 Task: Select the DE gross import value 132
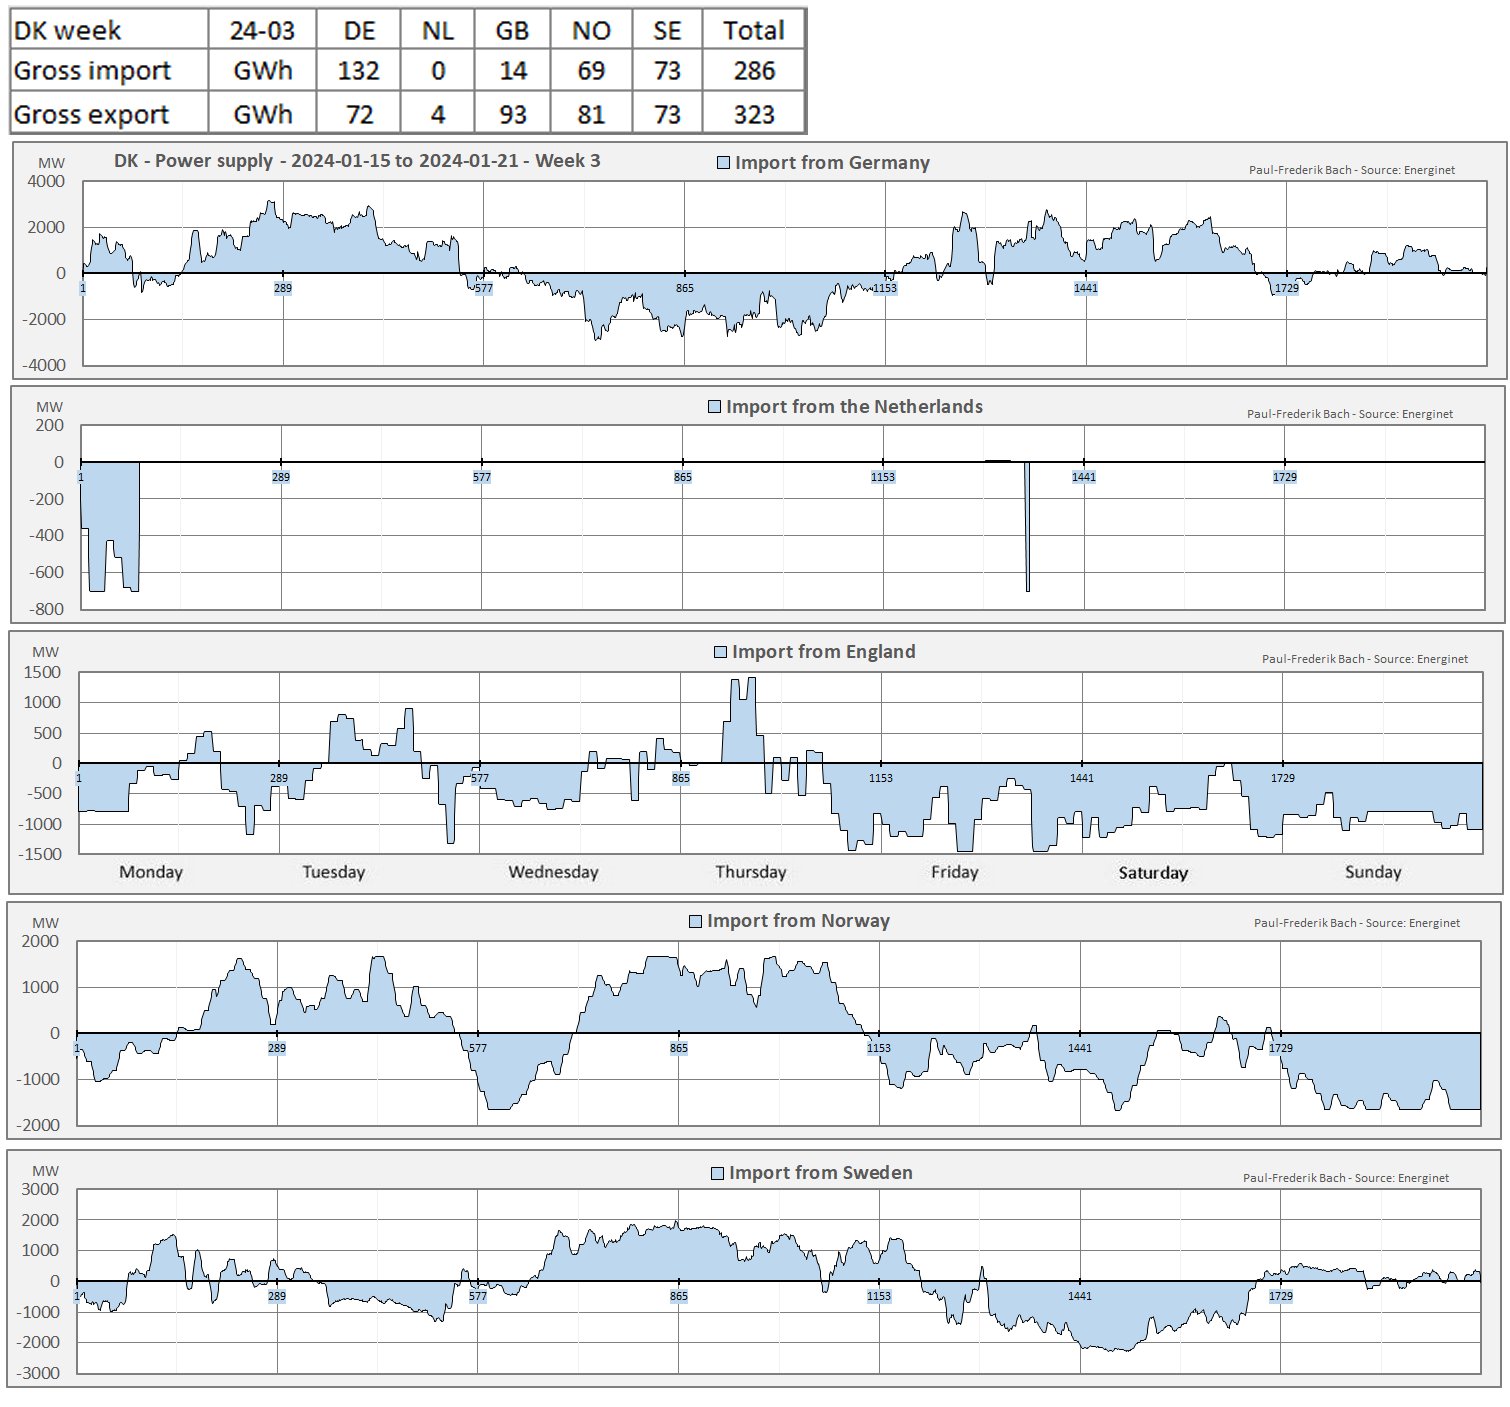click(358, 71)
